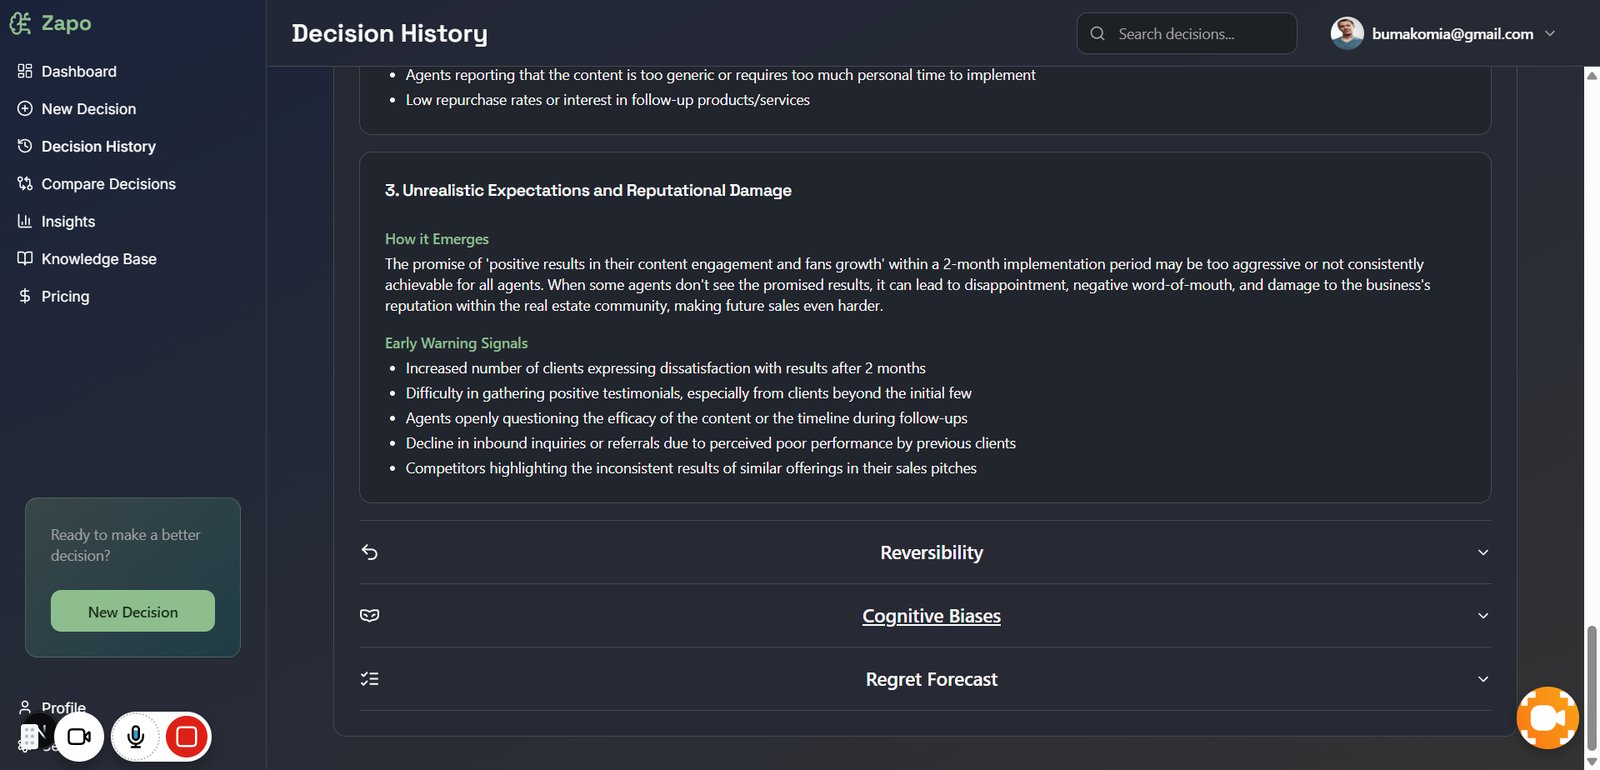The image size is (1600, 770).
Task: Click the page vertical scrollbar thumb
Action: 1592,688
